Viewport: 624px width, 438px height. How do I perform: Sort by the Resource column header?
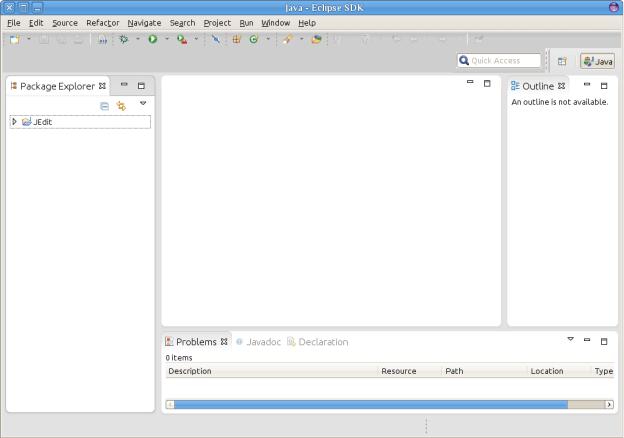tap(410, 371)
